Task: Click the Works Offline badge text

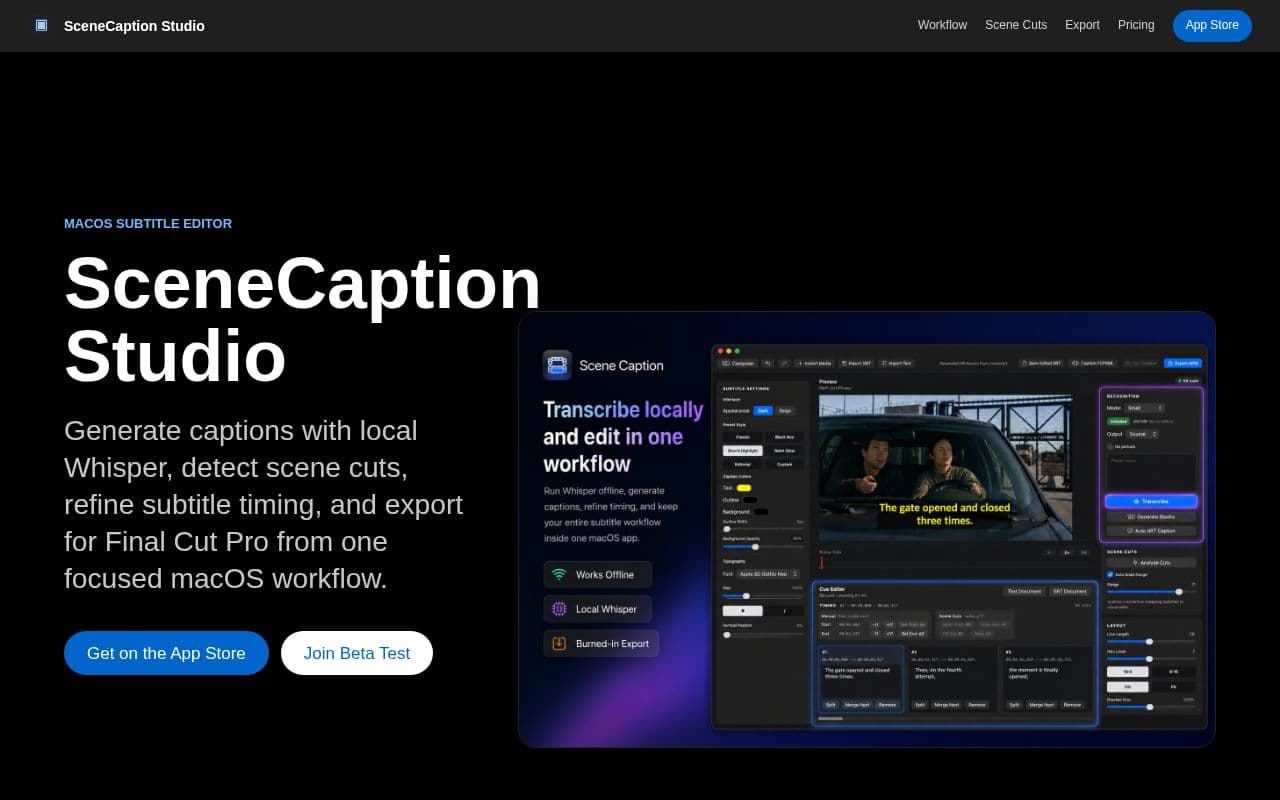Action: 605,575
